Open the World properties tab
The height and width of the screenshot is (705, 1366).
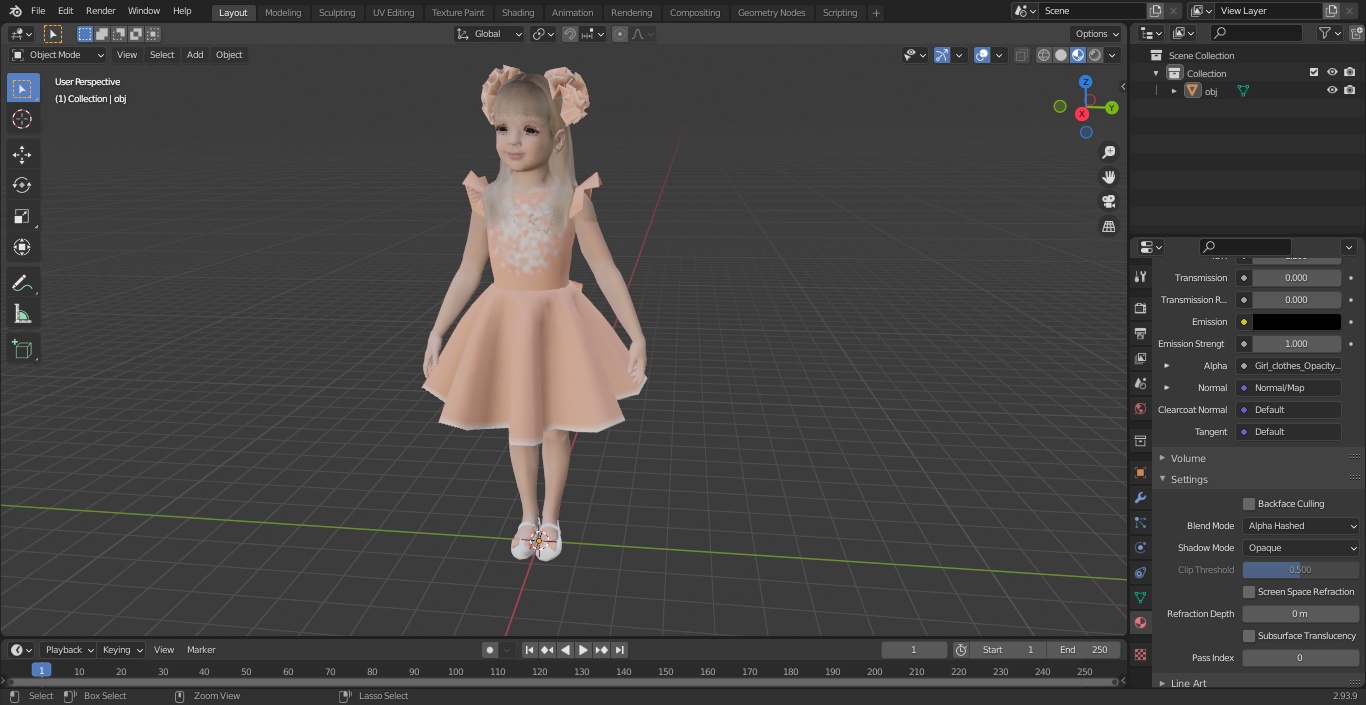point(1140,409)
